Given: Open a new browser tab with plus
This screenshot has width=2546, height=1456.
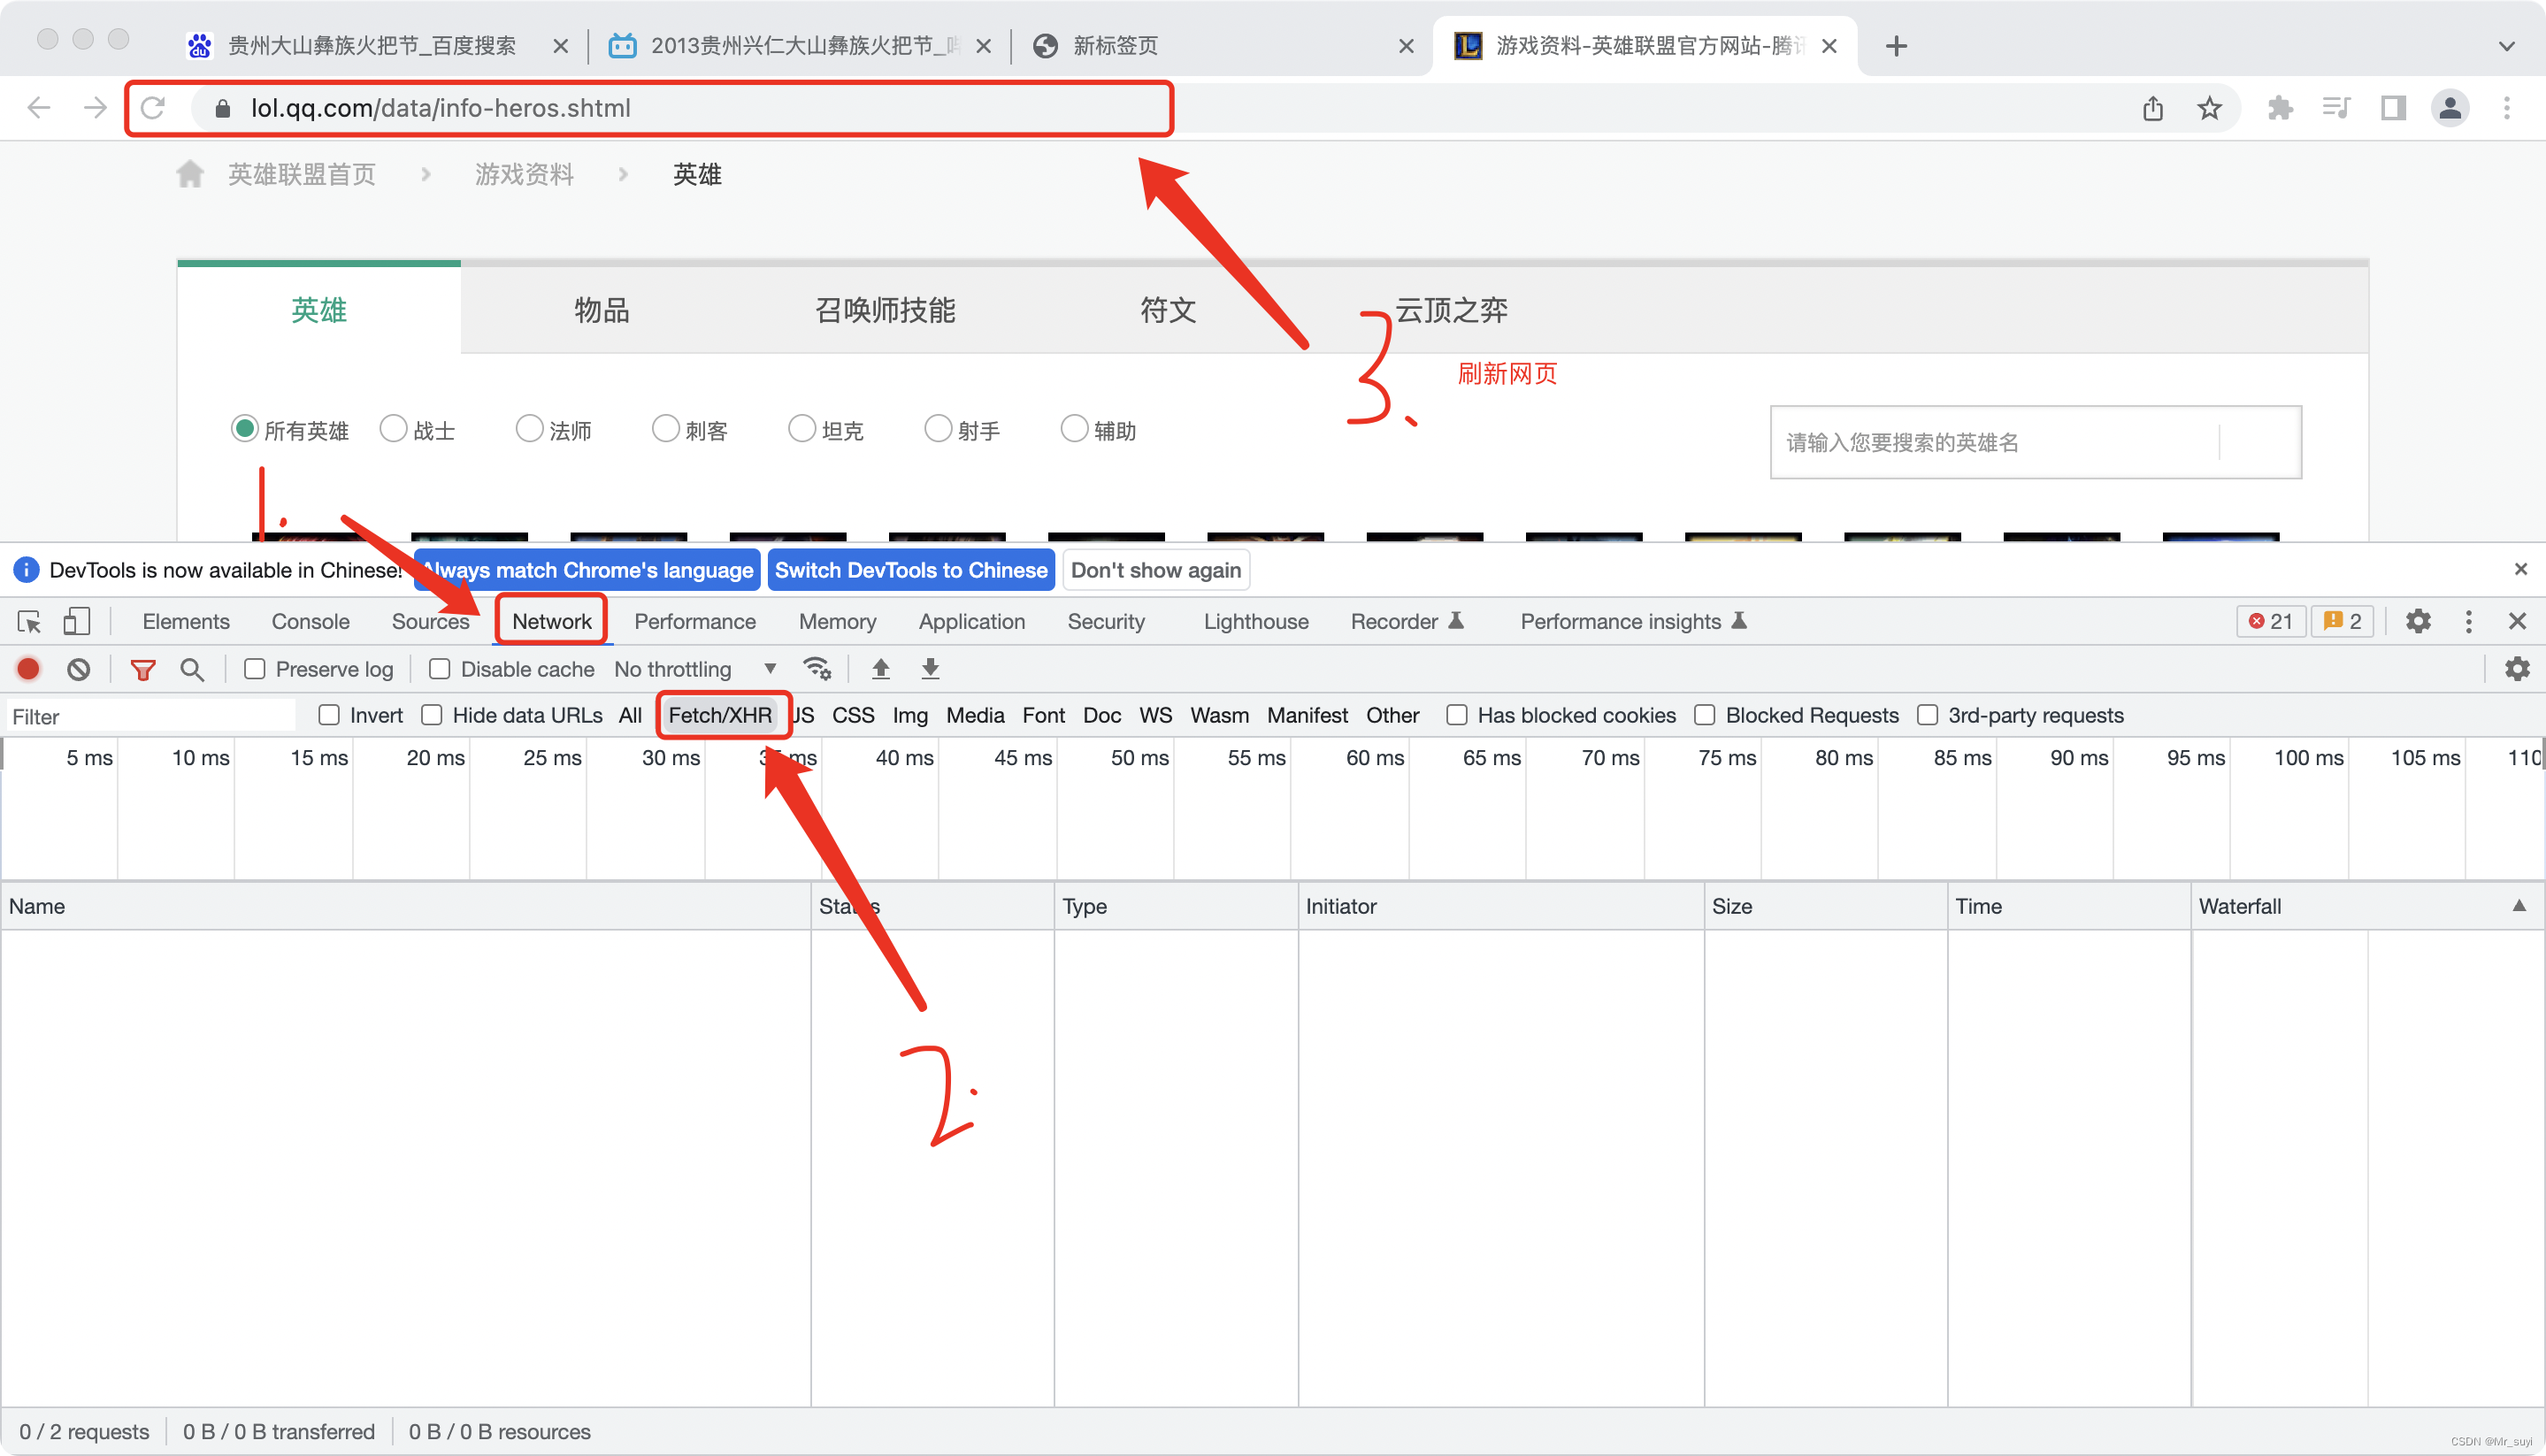Looking at the screenshot, I should [1896, 46].
